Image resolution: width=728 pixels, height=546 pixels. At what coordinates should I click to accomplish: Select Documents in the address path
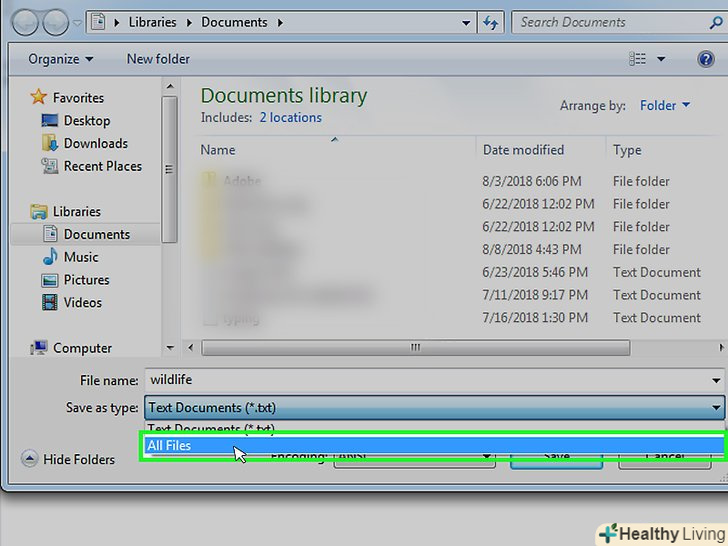pos(234,22)
